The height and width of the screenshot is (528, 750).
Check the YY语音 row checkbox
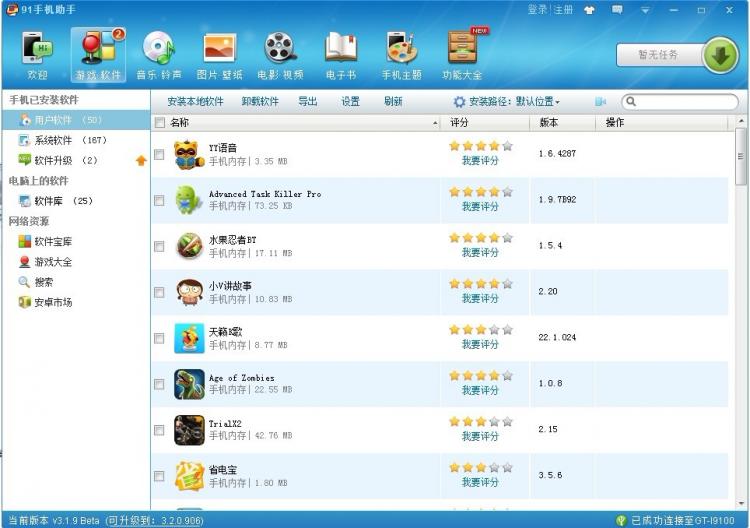coord(159,154)
